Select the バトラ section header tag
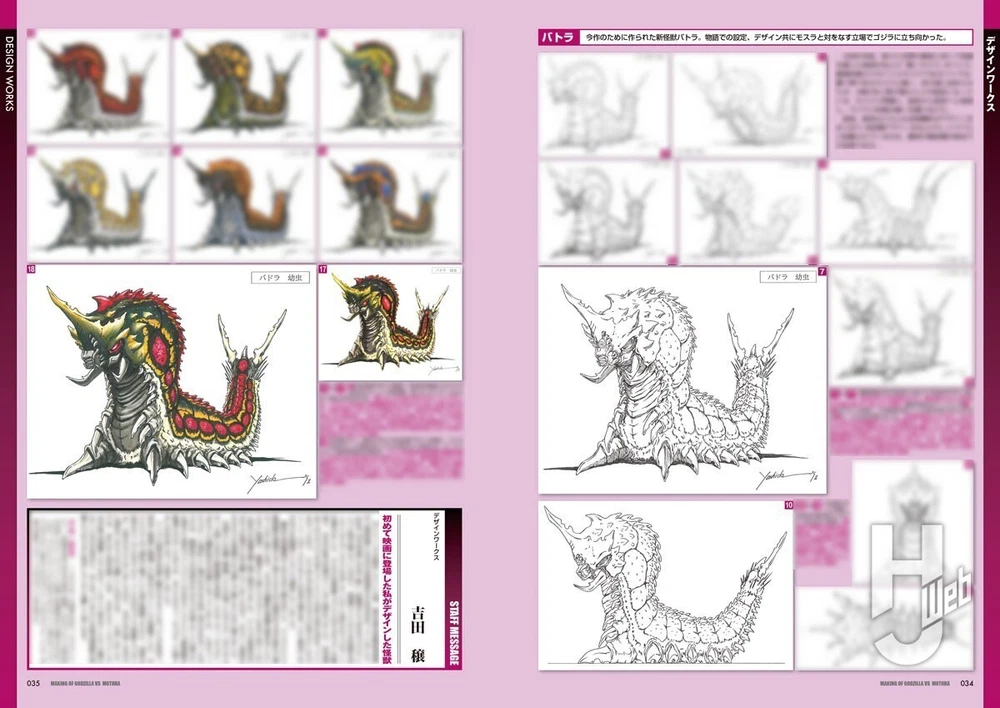 click(x=557, y=37)
